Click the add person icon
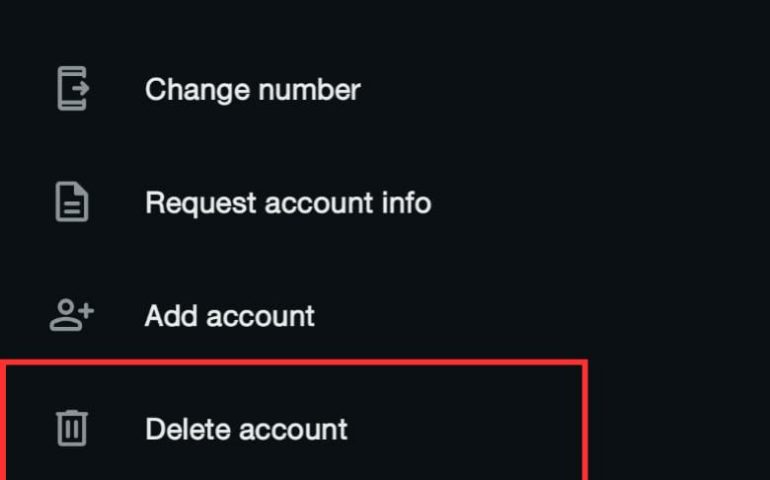 [x=71, y=316]
